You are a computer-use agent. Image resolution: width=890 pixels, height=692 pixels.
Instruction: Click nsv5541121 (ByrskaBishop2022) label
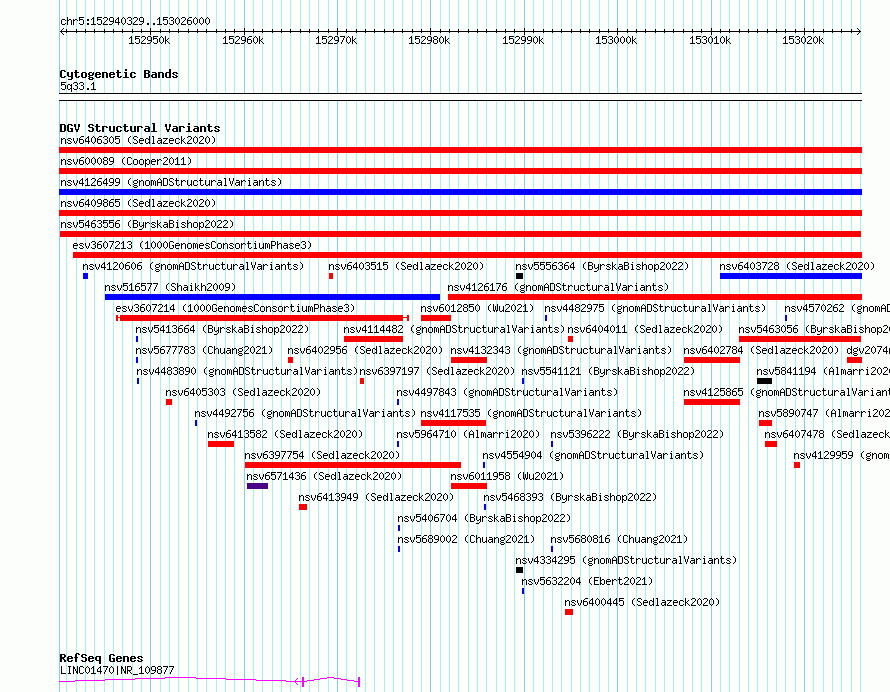click(608, 371)
